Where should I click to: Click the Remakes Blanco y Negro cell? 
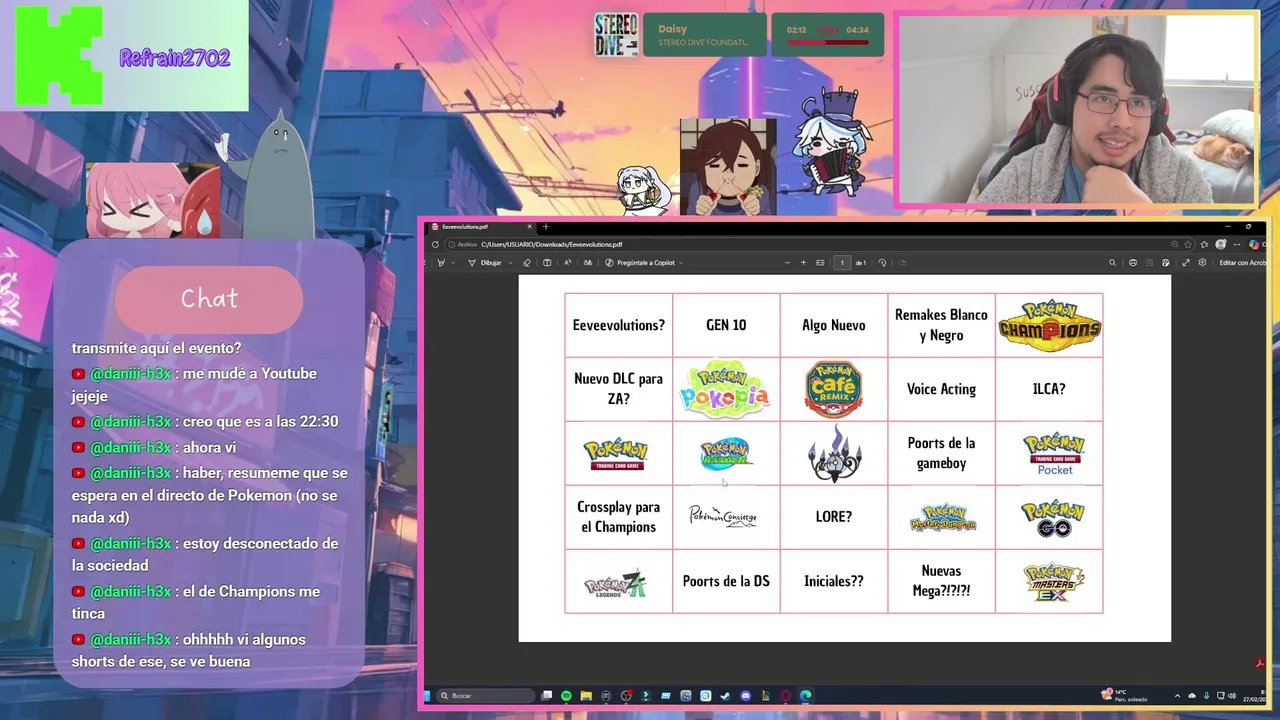coord(941,325)
